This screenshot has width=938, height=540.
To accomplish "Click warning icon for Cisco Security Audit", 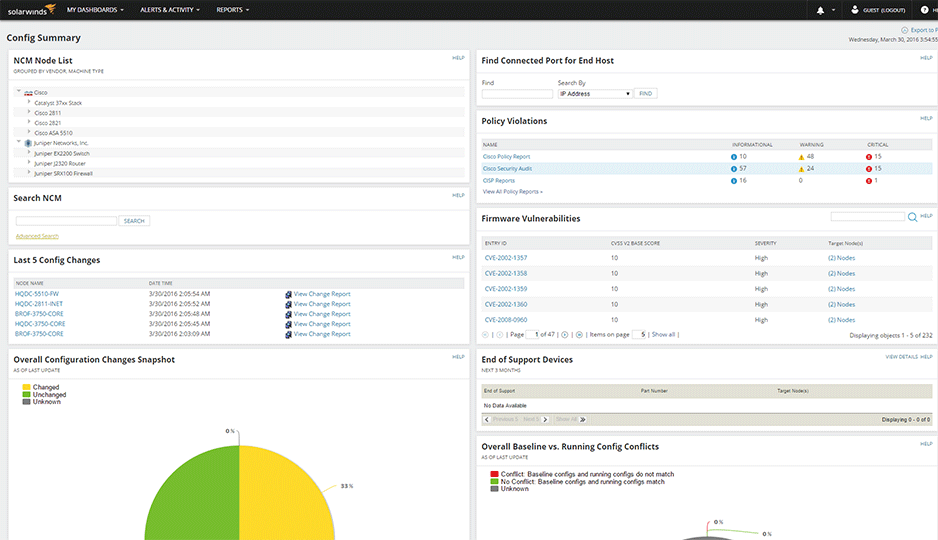I will 802,169.
